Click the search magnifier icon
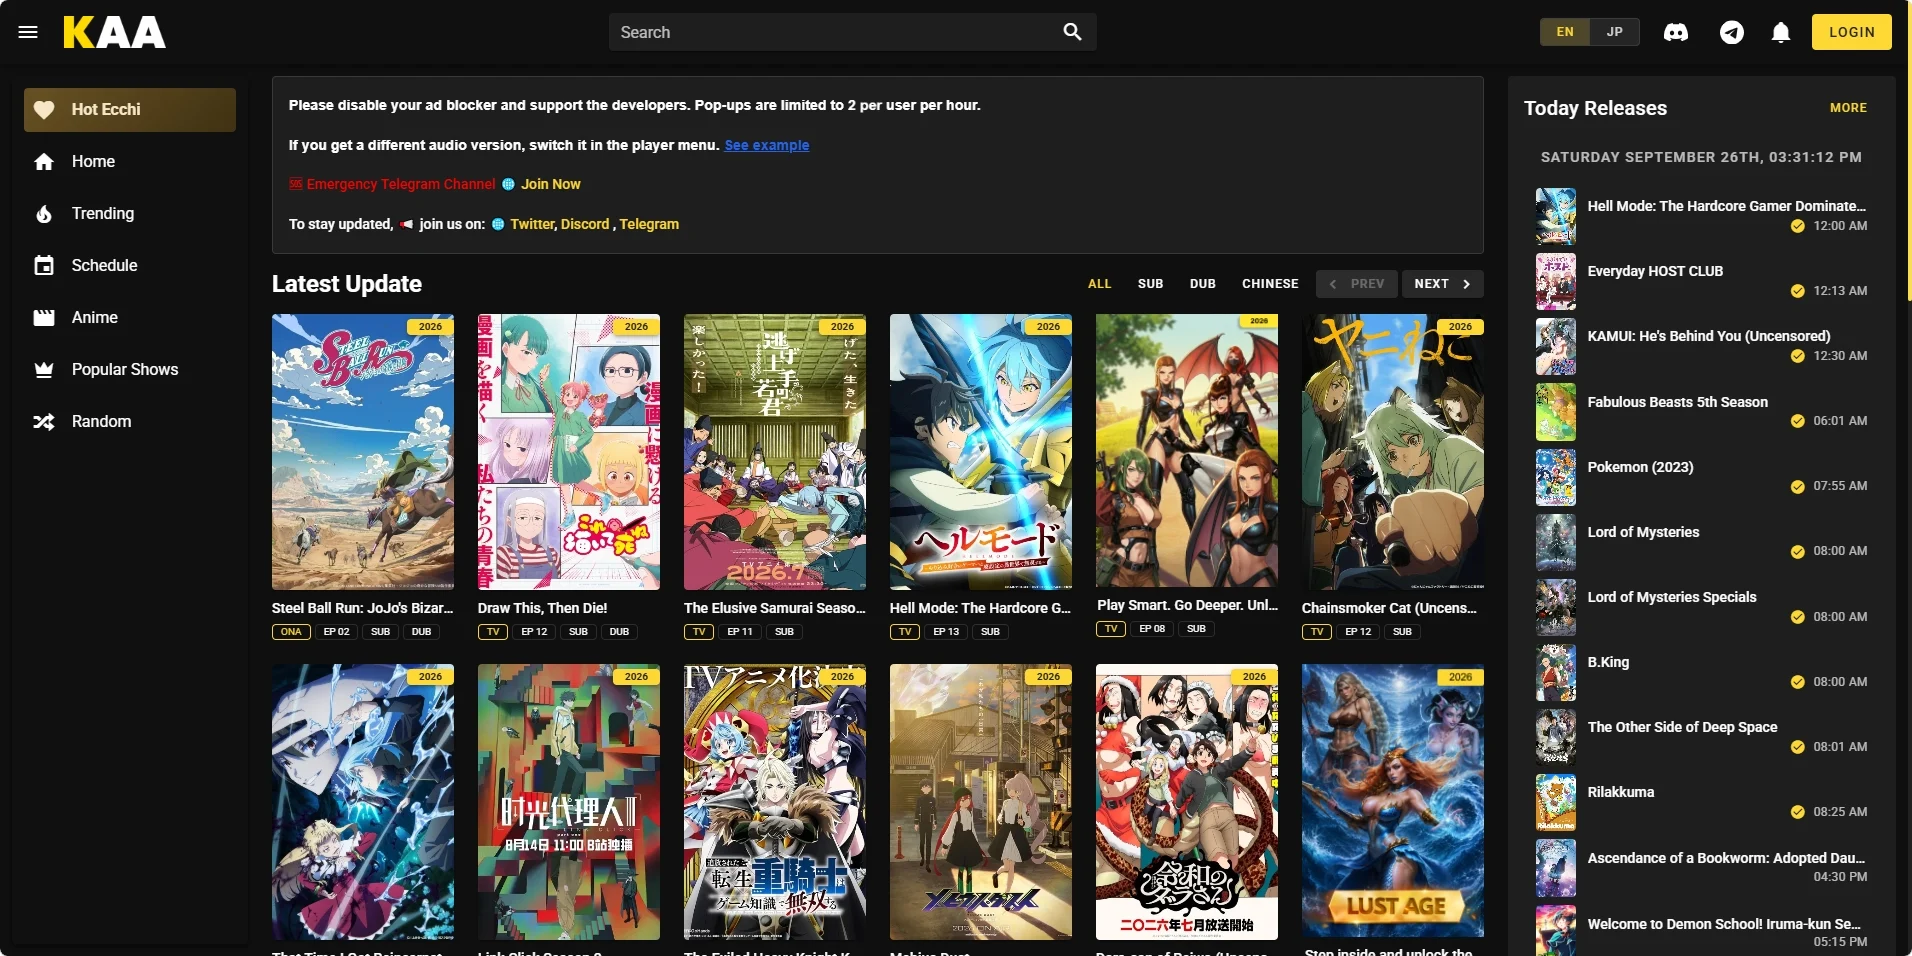Screen dimensions: 1912x956 [x=1072, y=32]
